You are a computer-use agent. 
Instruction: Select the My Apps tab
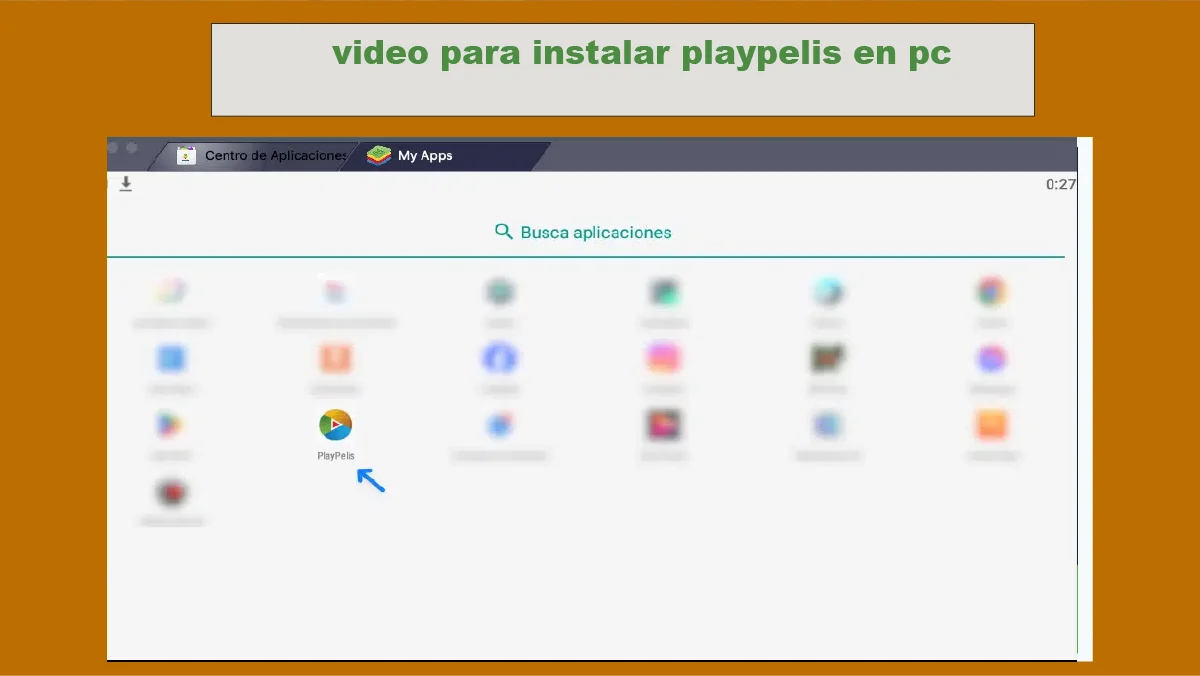(424, 155)
